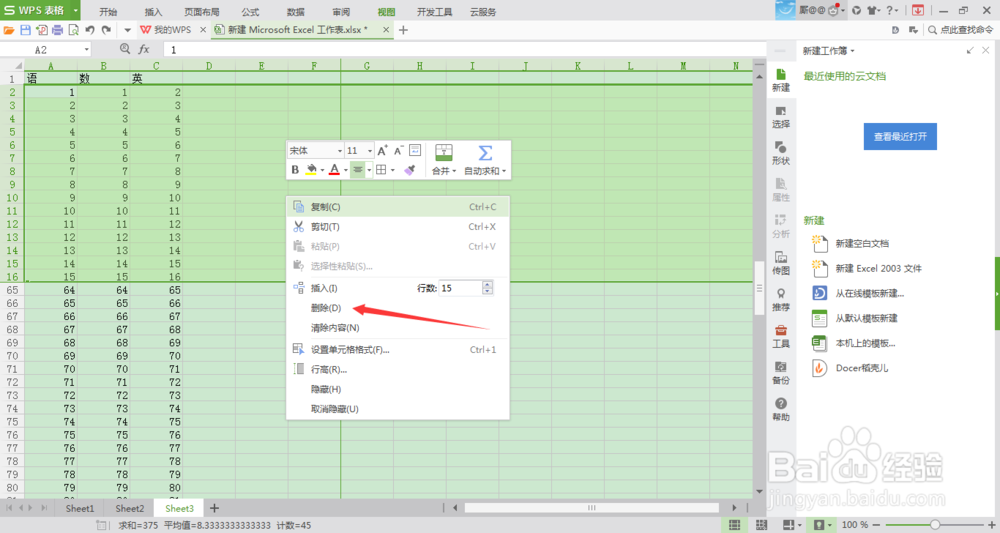Choose 复制(C) from the context menu
1000x533 pixels.
(x=398, y=207)
